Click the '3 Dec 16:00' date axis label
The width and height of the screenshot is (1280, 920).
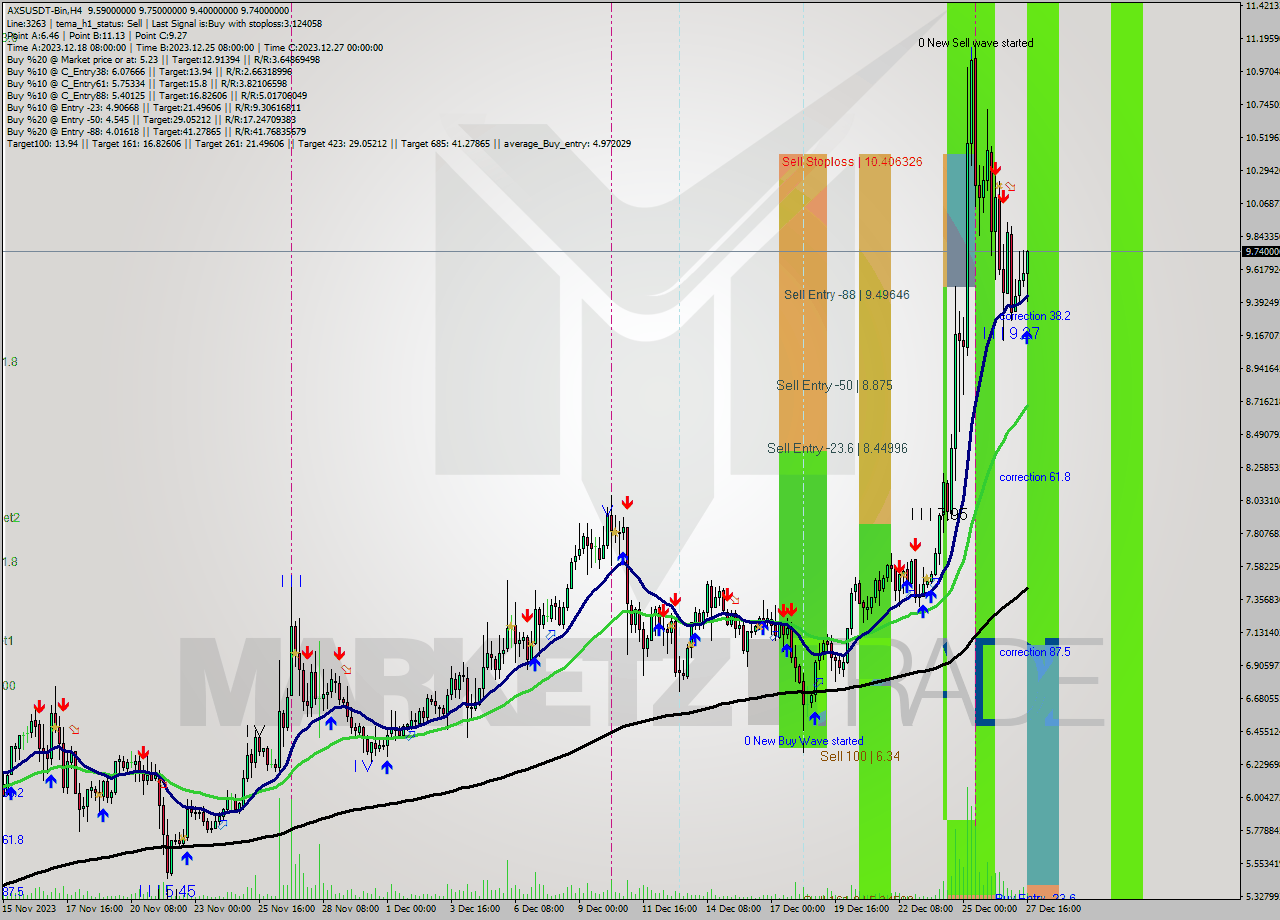coord(476,909)
